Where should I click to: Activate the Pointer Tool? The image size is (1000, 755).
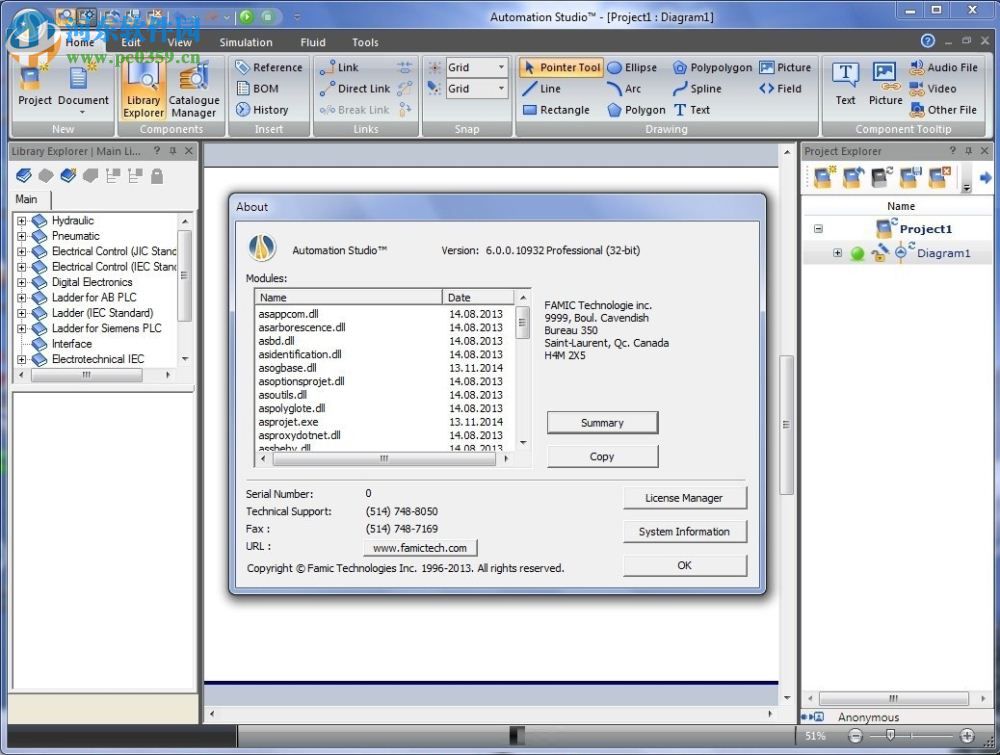561,67
